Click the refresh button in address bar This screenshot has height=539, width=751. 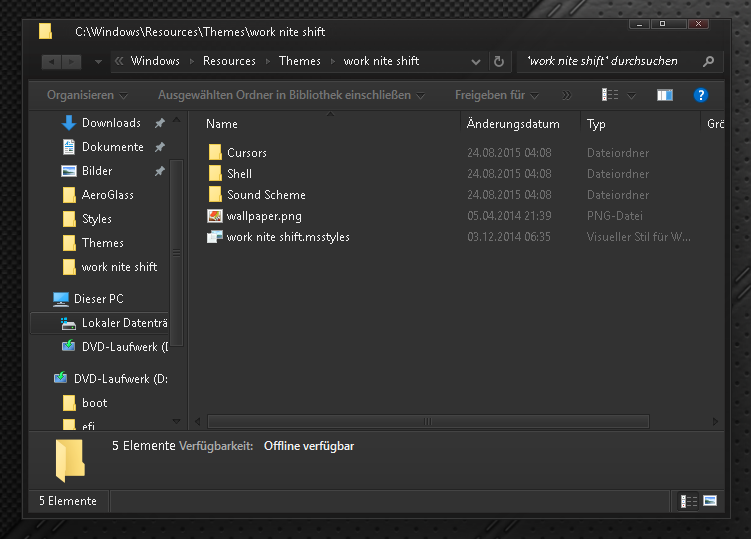pos(499,61)
